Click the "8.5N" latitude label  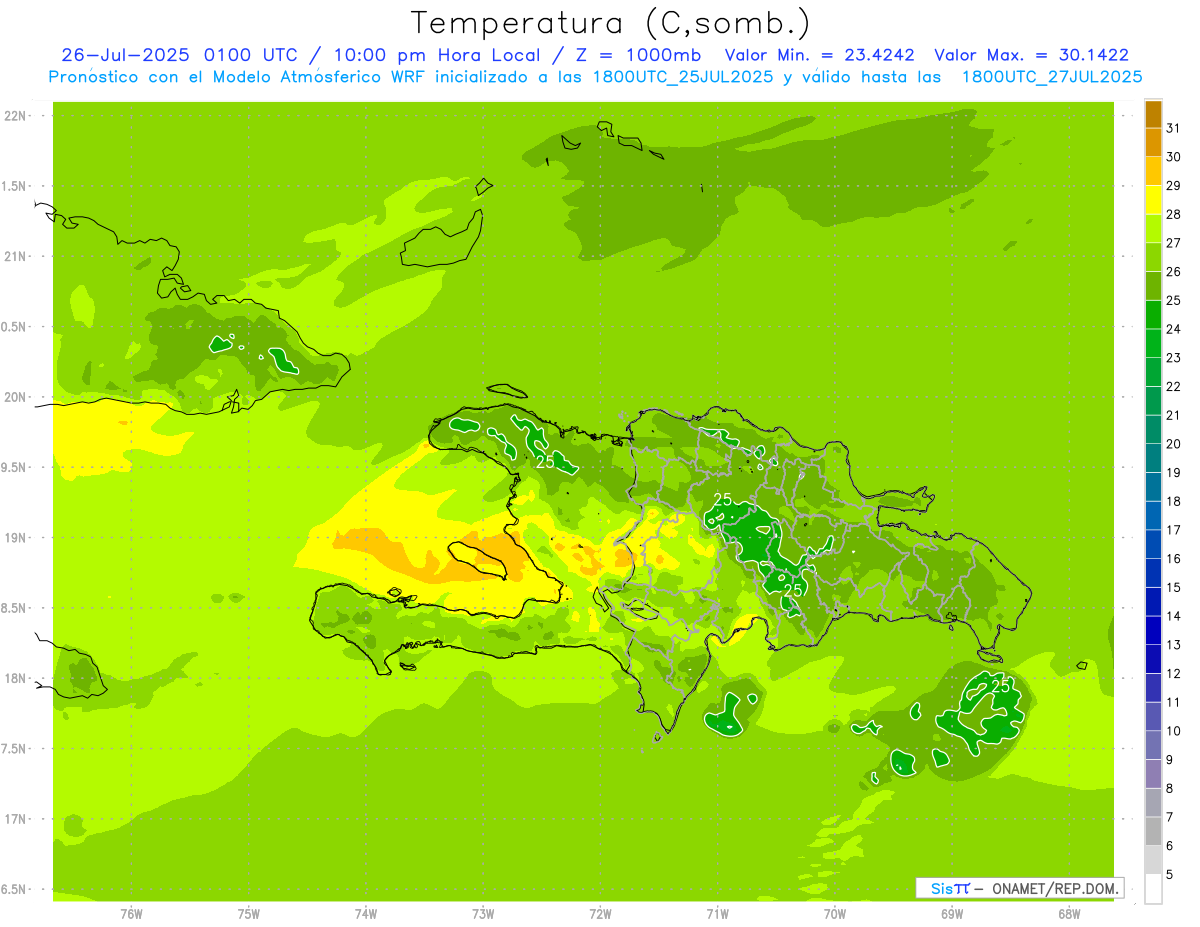tap(15, 608)
